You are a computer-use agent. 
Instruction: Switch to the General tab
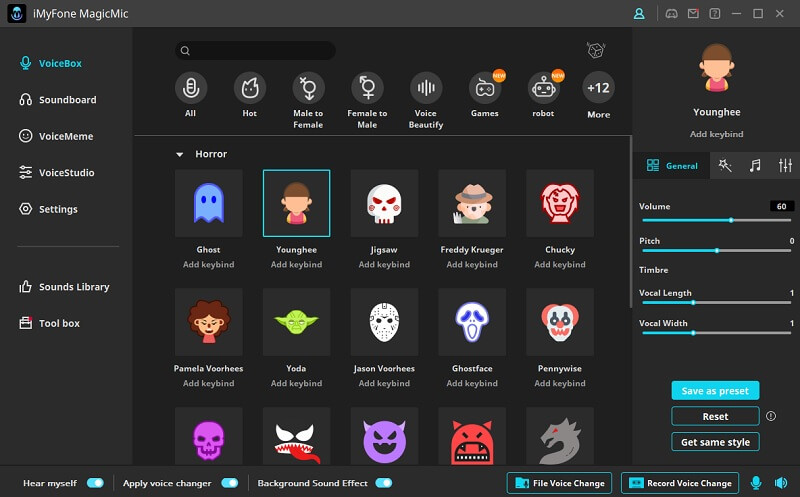pos(671,165)
